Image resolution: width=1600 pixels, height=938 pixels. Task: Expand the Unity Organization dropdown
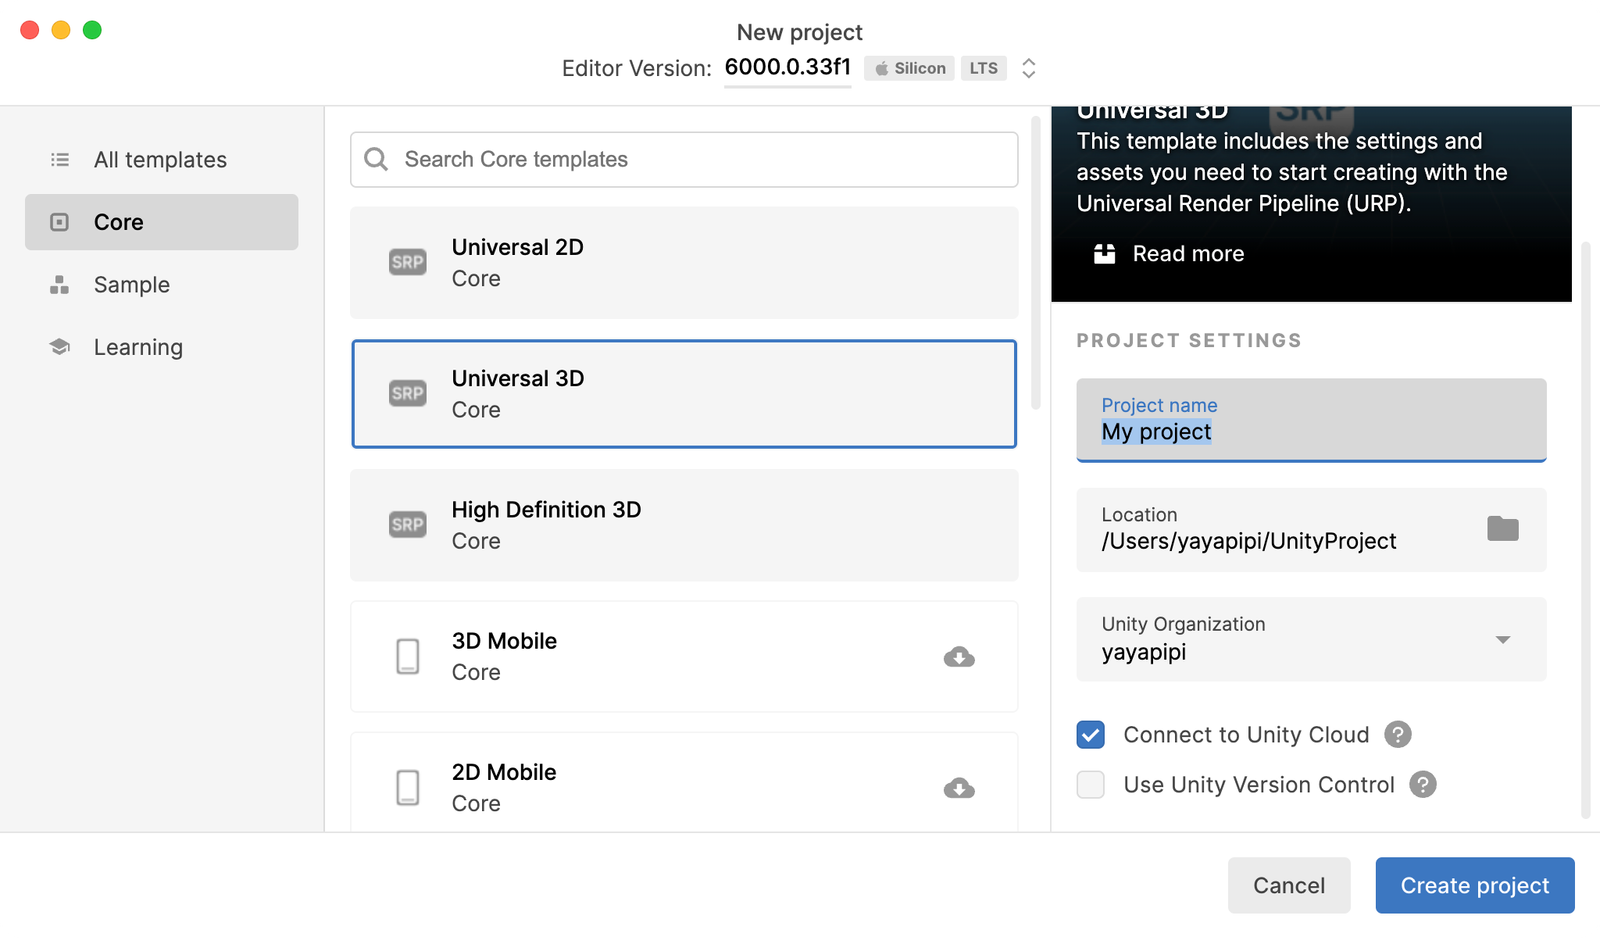click(x=1502, y=640)
